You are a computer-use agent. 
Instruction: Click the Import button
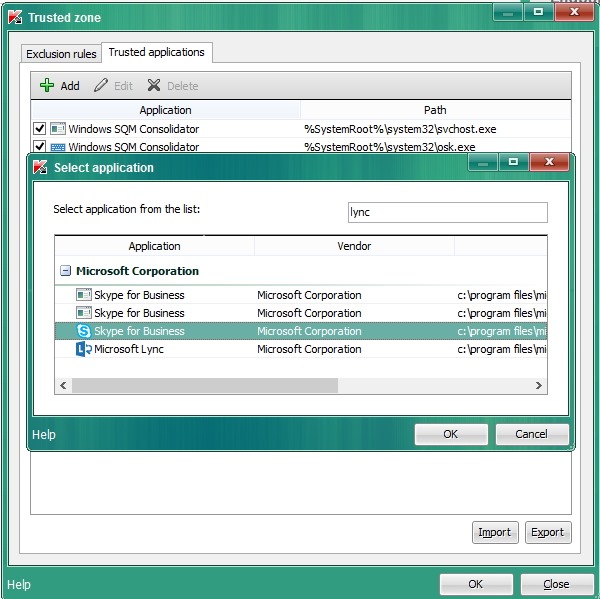tap(494, 532)
